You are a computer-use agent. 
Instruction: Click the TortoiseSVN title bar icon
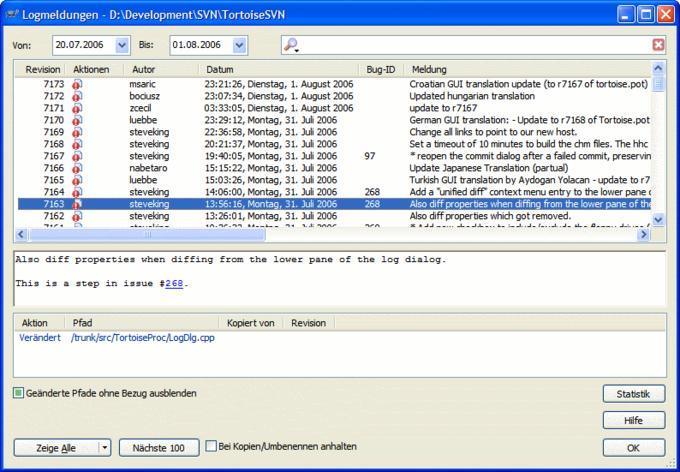12,15
